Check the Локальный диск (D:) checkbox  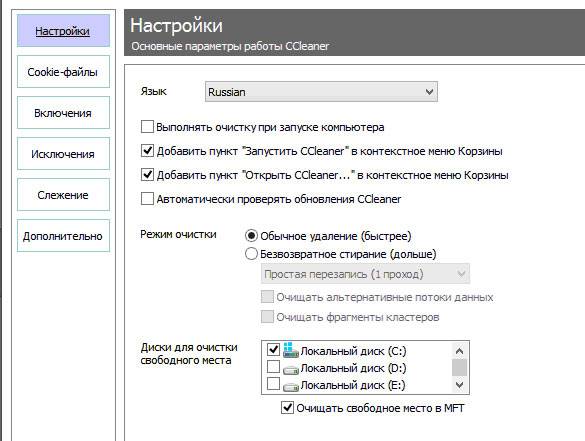(x=273, y=367)
